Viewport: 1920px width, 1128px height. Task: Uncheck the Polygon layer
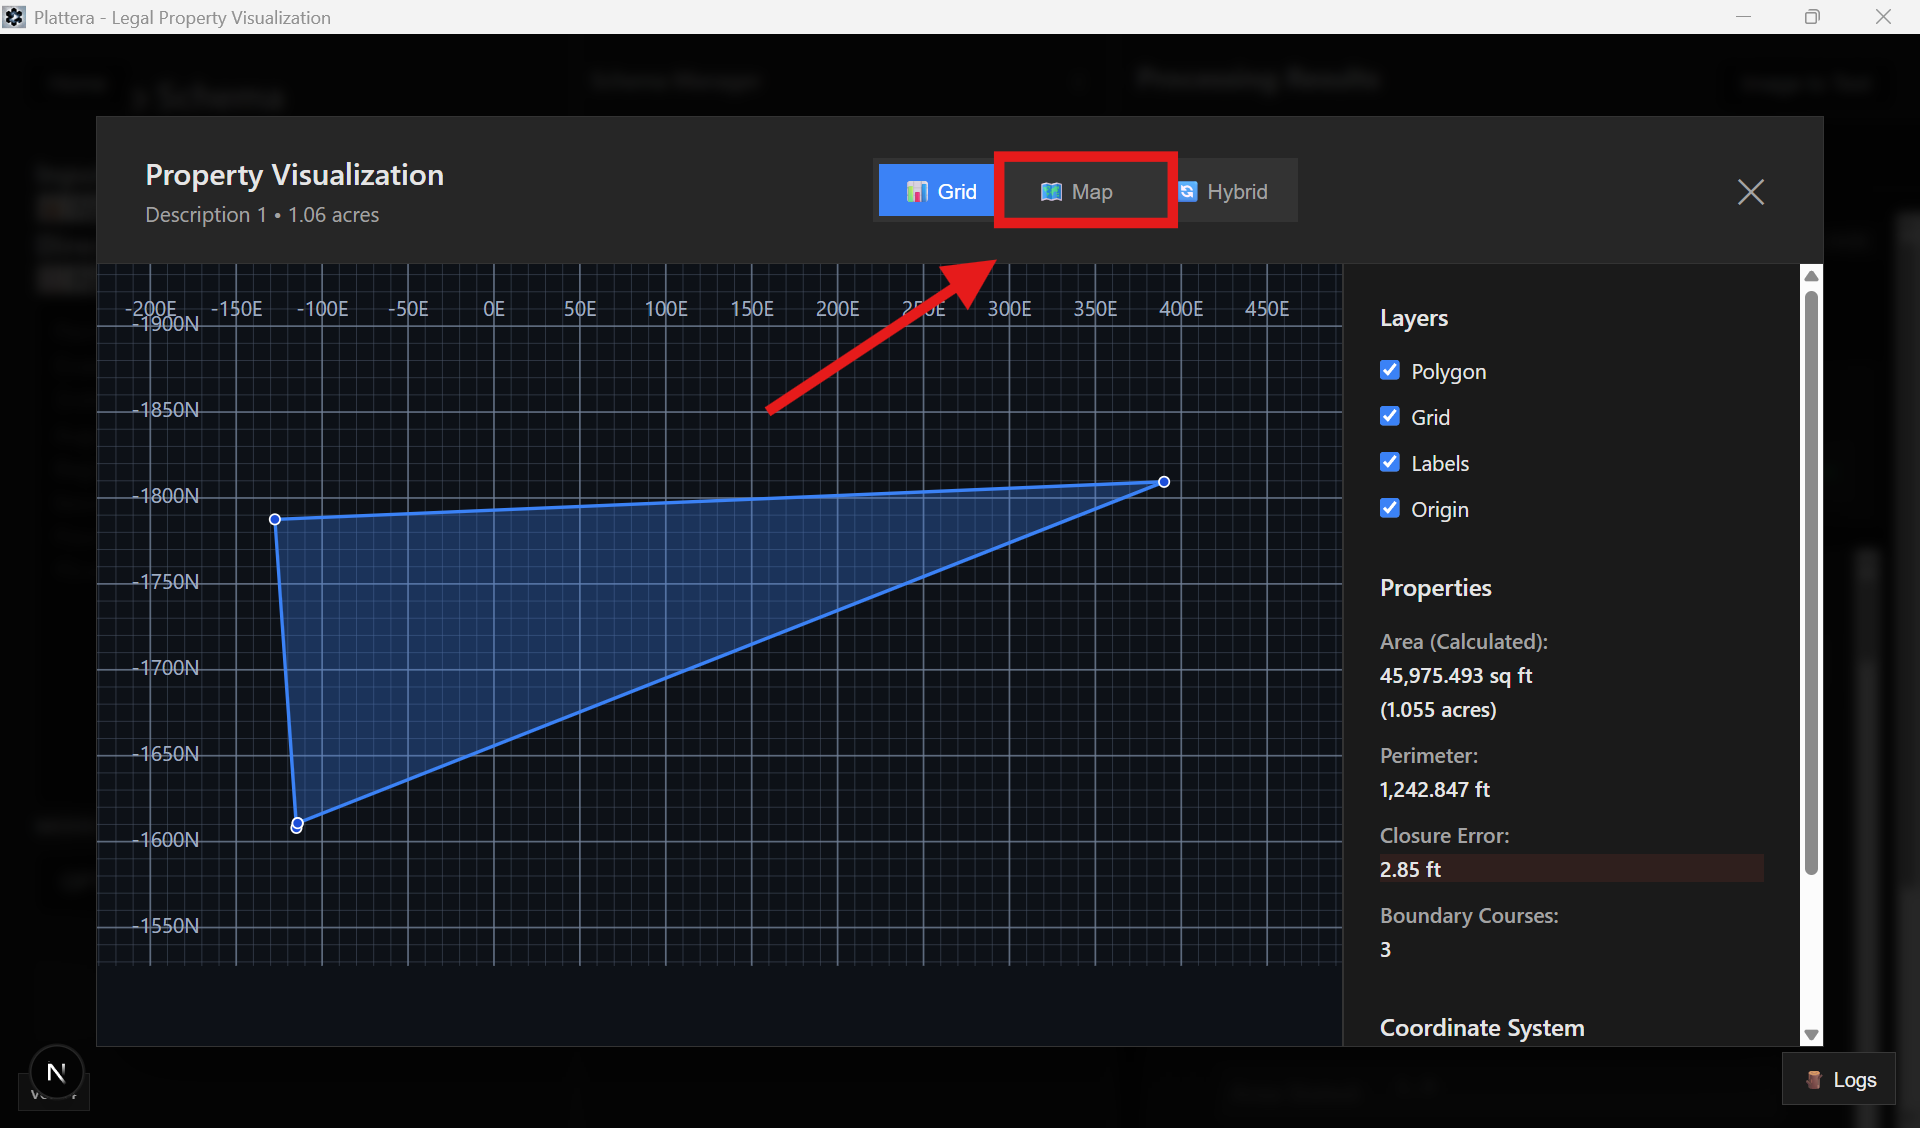[1390, 370]
